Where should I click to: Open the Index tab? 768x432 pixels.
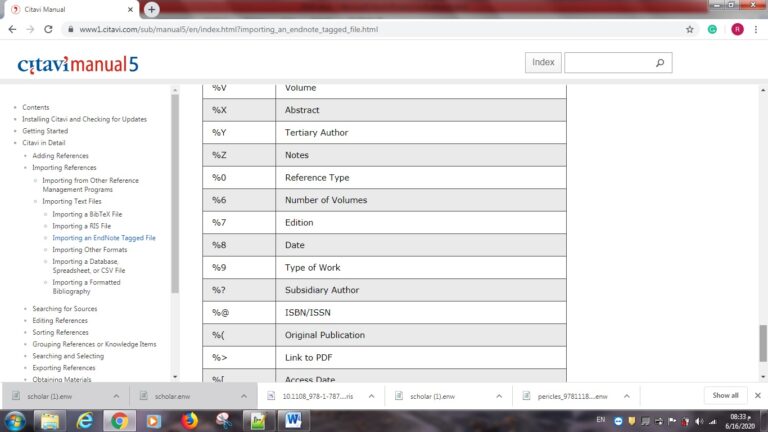coord(543,63)
